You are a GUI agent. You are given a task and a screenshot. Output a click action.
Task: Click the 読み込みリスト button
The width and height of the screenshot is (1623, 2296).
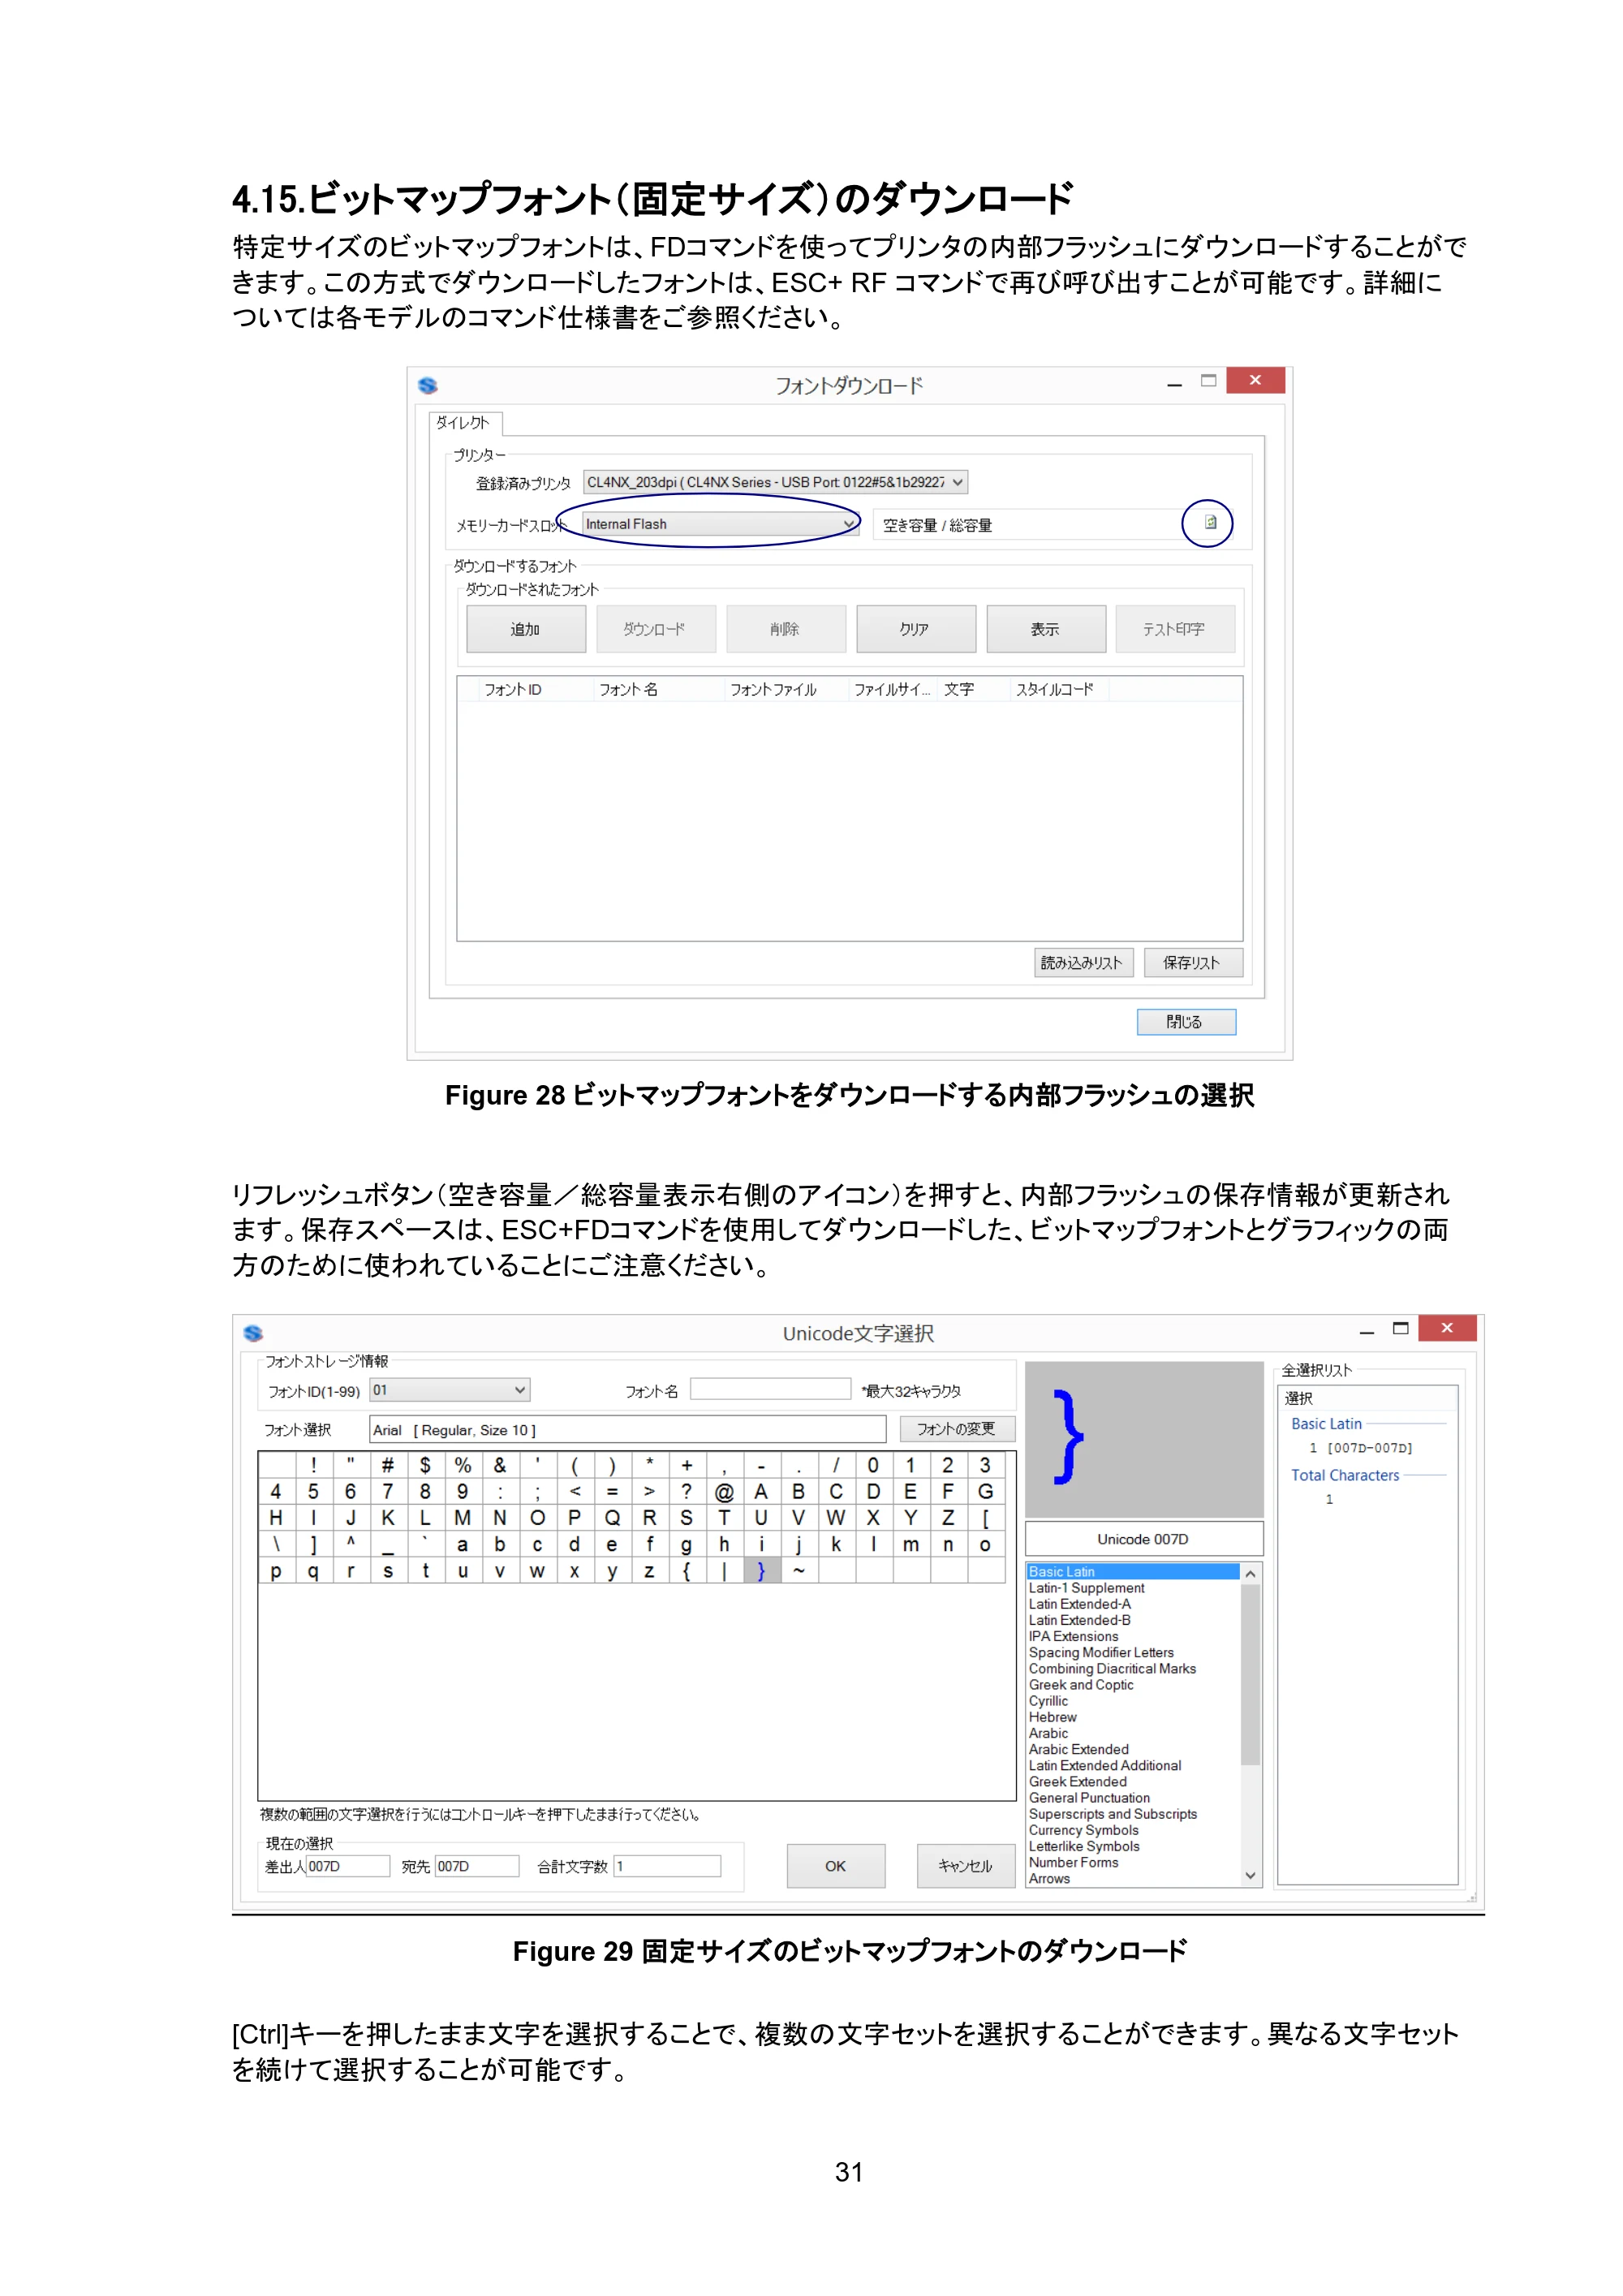click(1083, 962)
